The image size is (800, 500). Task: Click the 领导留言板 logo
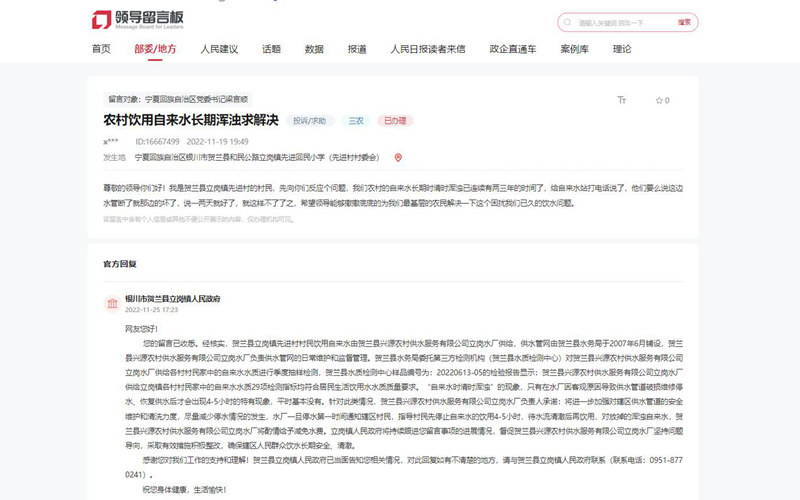pyautogui.click(x=137, y=21)
